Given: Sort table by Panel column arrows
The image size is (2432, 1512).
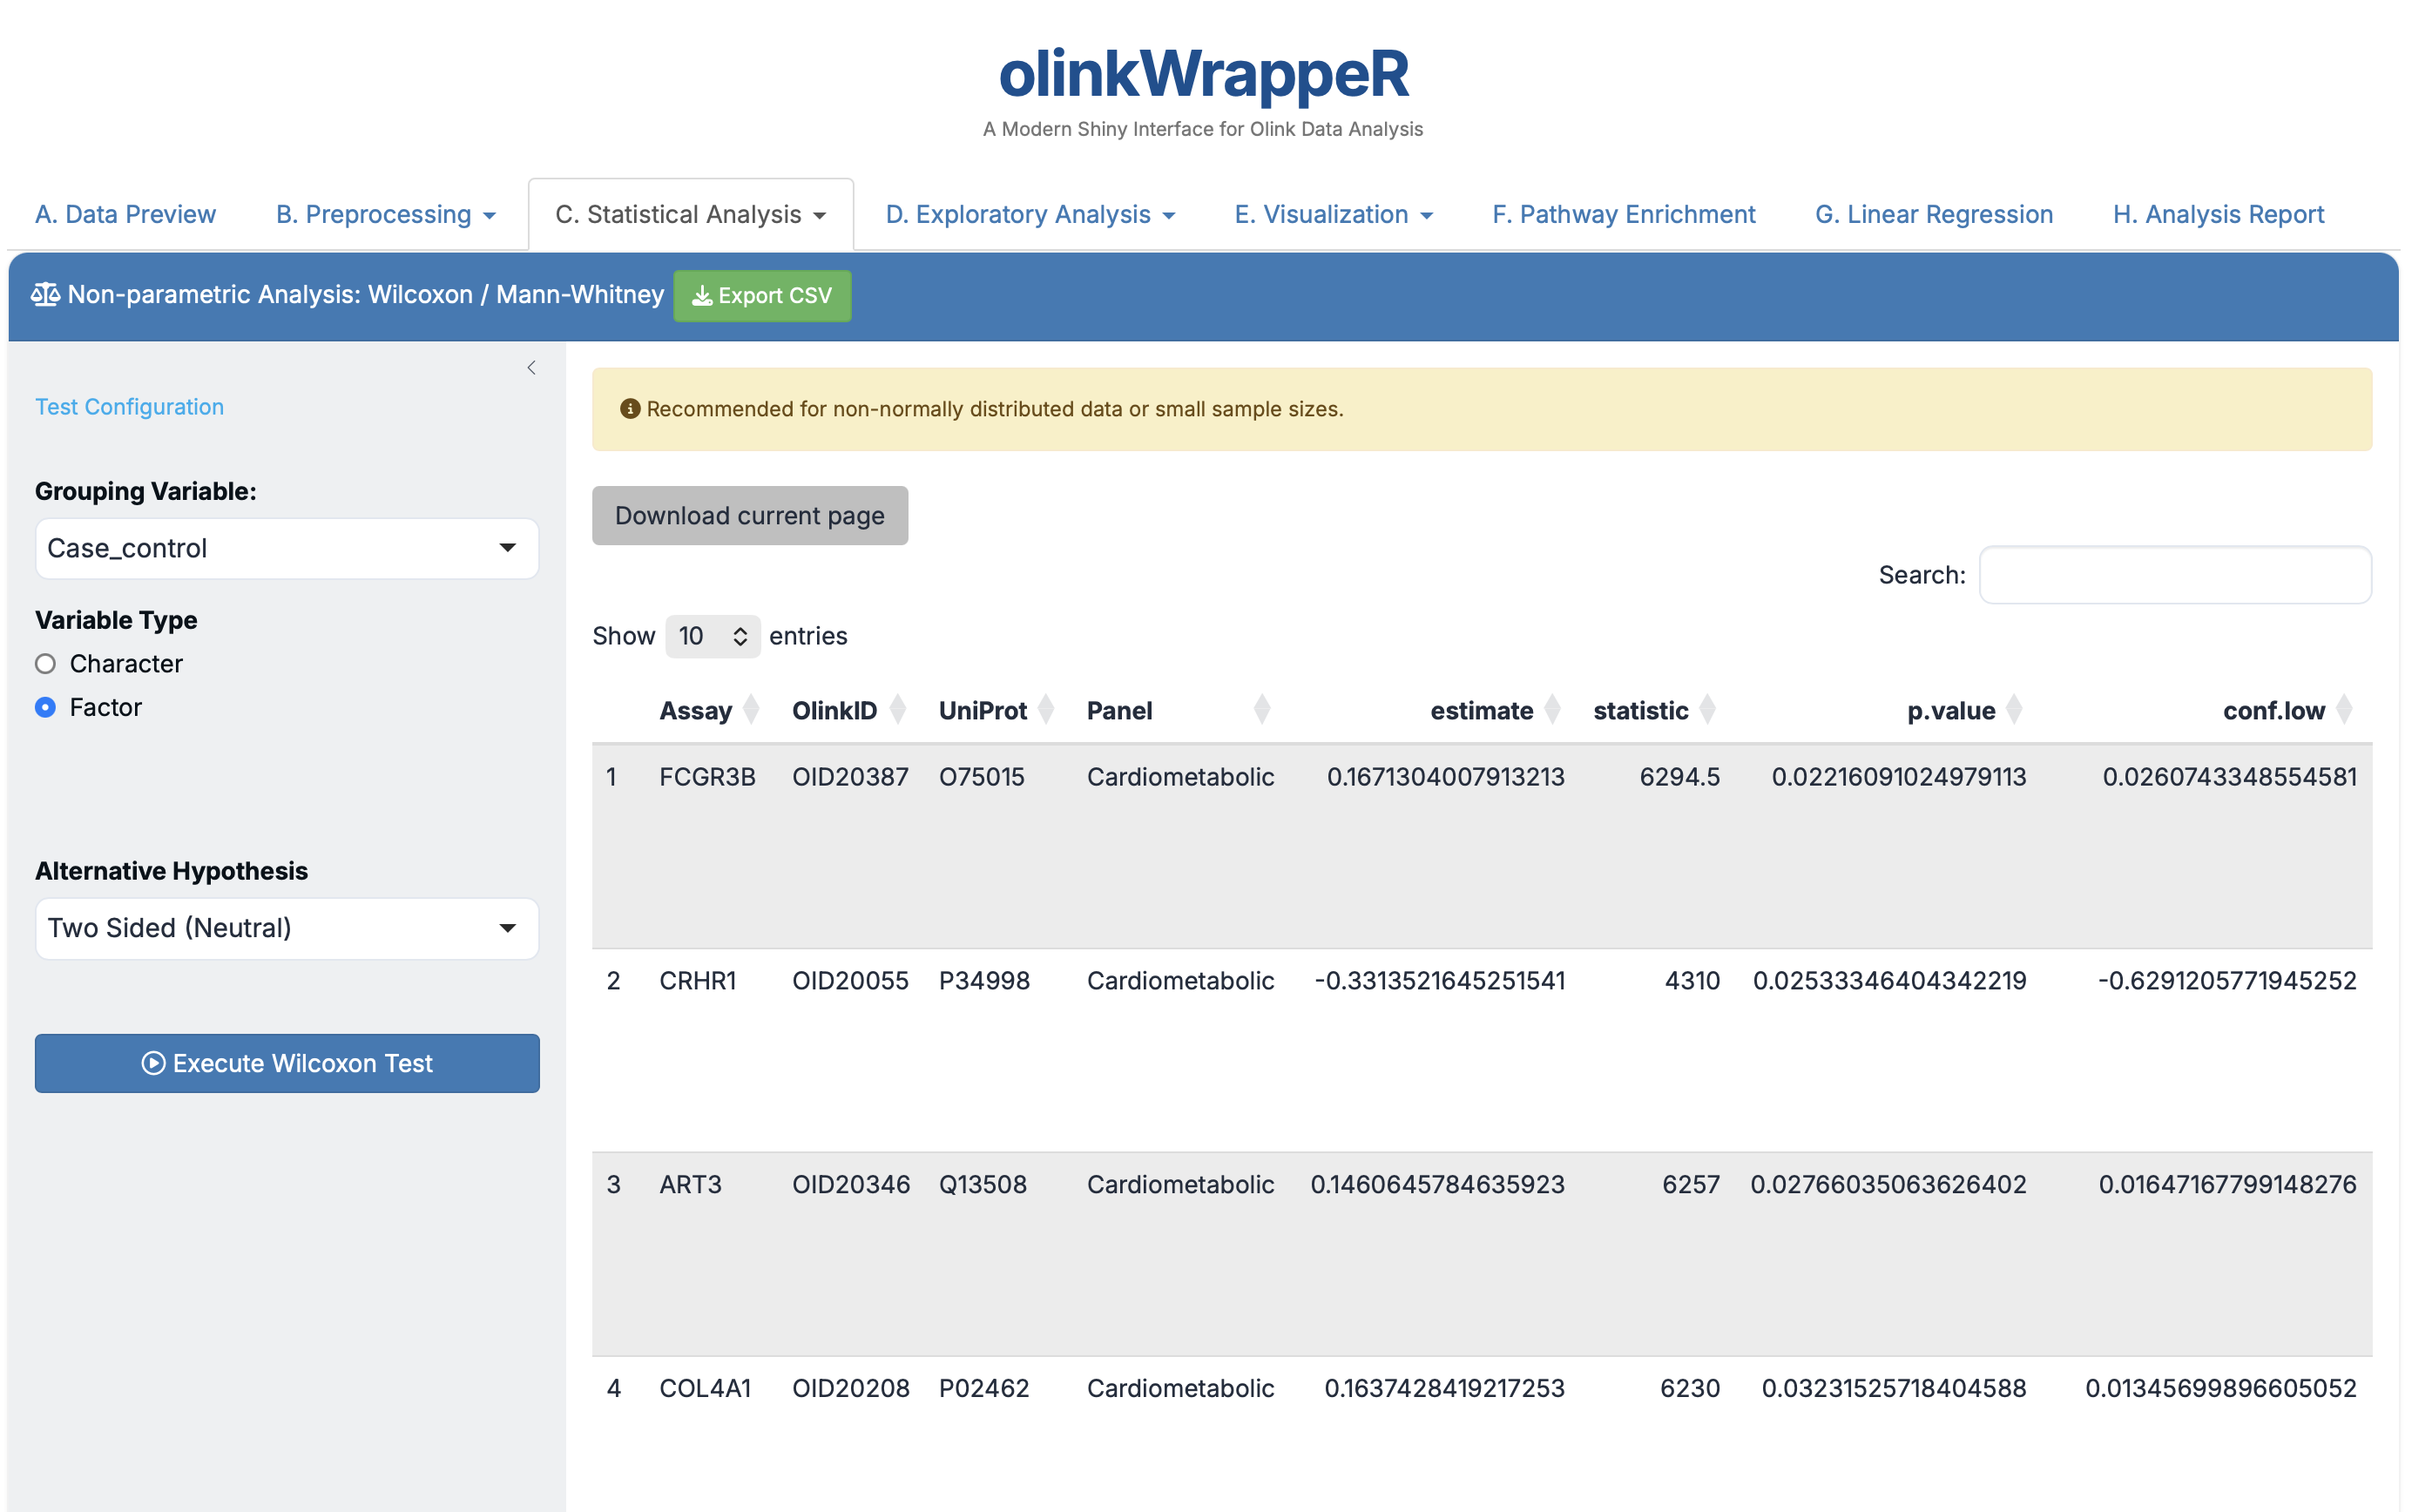Looking at the screenshot, I should click(1262, 710).
